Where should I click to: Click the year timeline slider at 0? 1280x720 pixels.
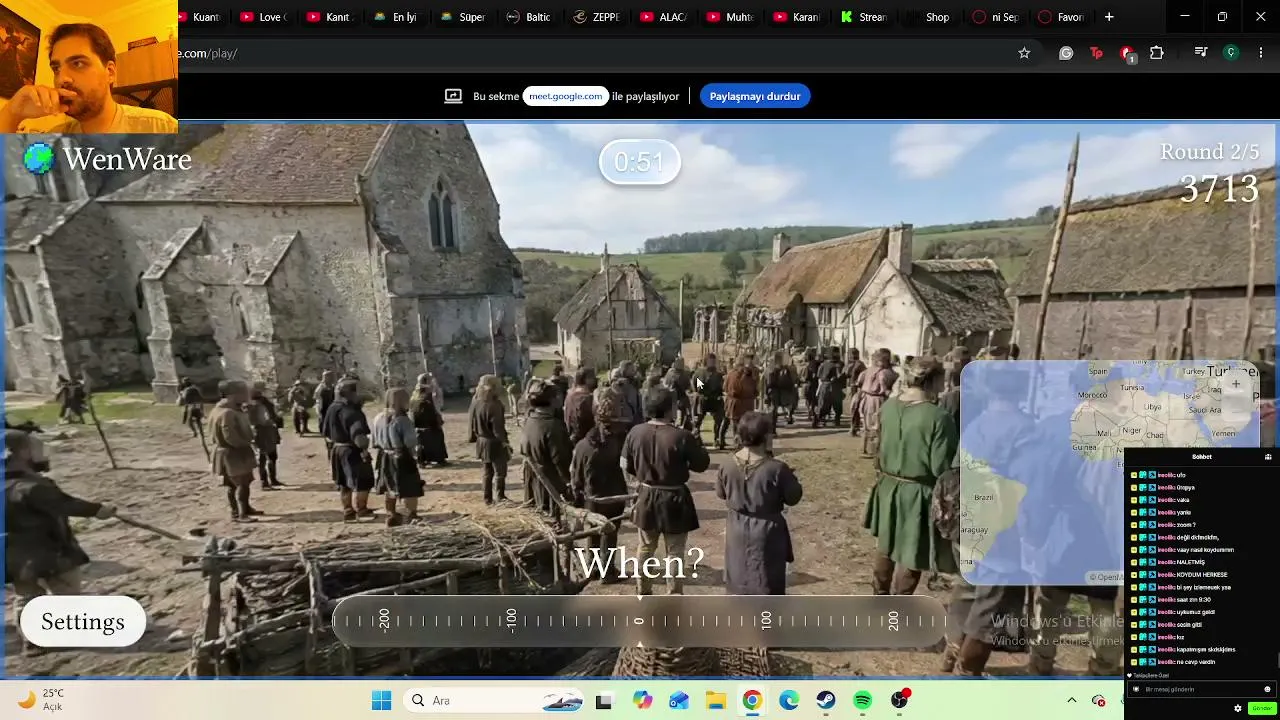click(639, 621)
